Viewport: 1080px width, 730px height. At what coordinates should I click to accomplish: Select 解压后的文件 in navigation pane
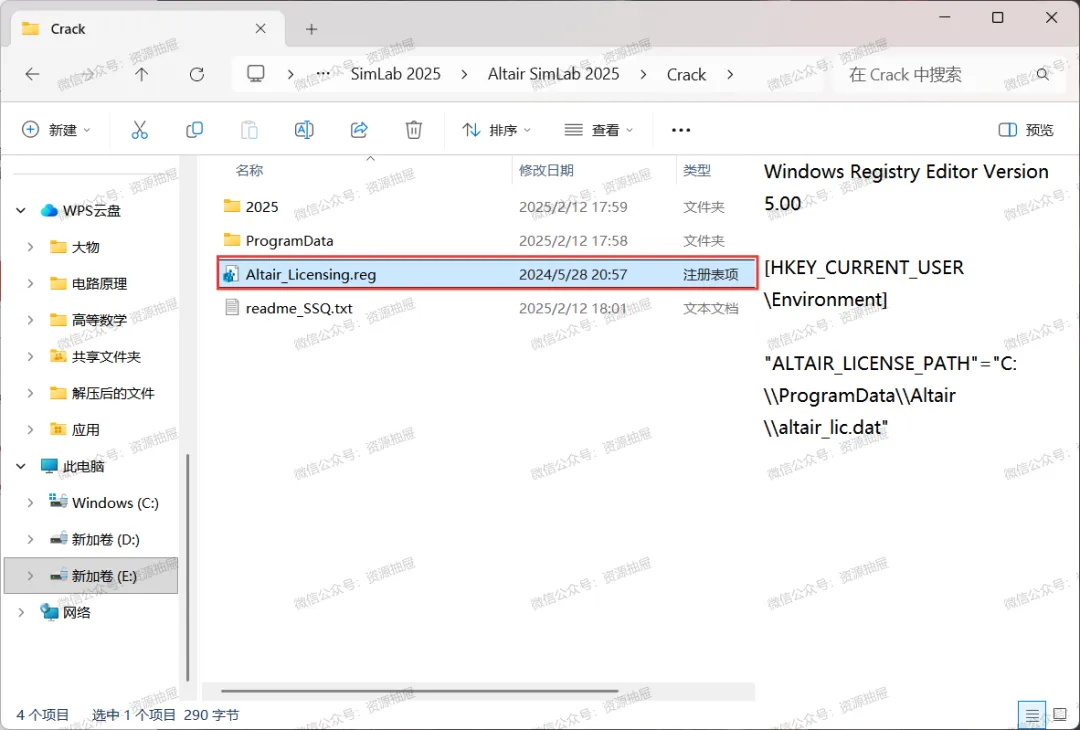coord(113,393)
